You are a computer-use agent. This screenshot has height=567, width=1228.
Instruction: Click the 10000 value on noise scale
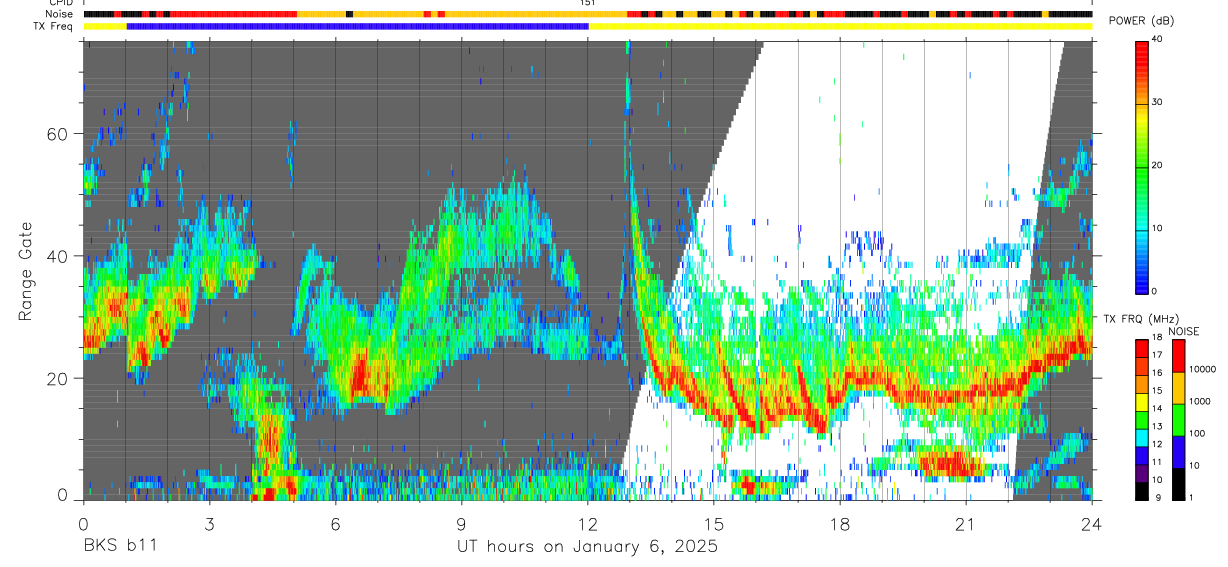click(x=1202, y=369)
